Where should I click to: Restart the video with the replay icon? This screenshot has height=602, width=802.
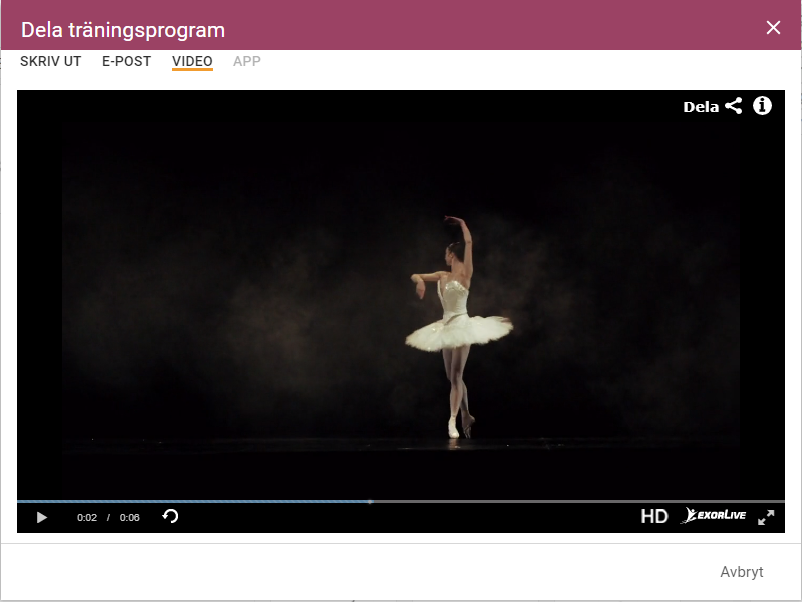(x=170, y=516)
